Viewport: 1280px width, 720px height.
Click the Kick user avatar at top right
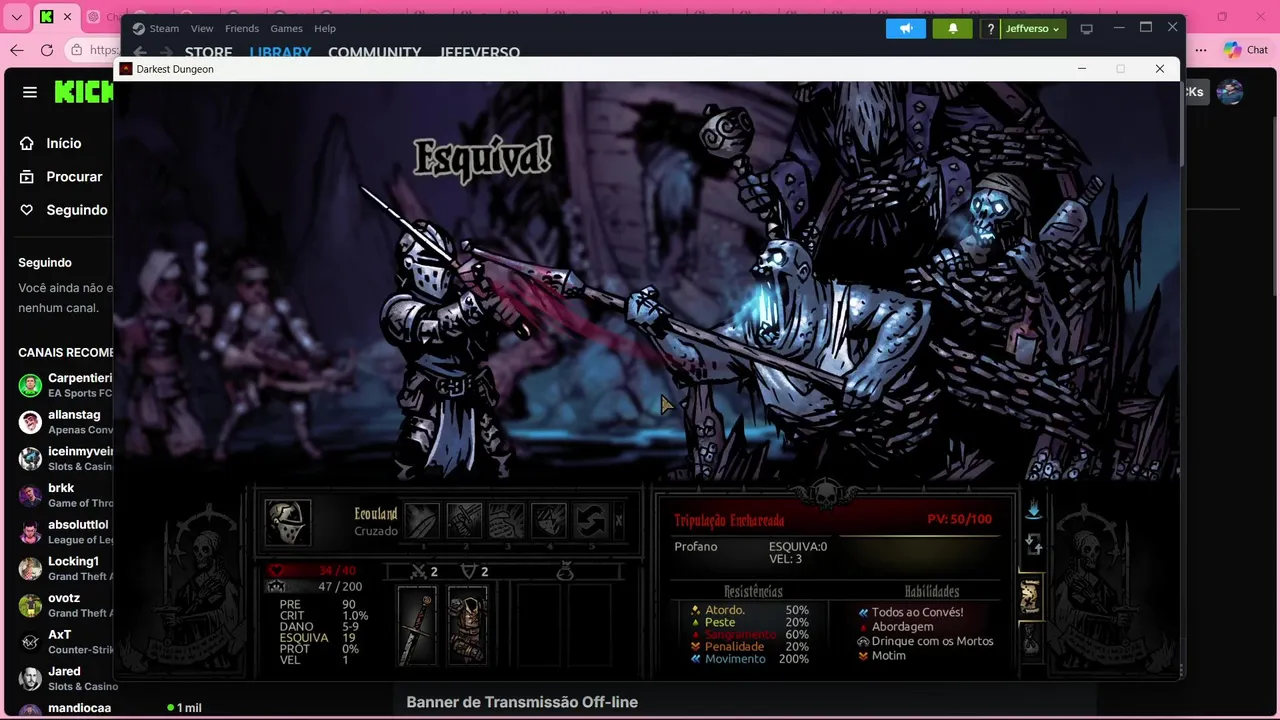coord(1230,92)
